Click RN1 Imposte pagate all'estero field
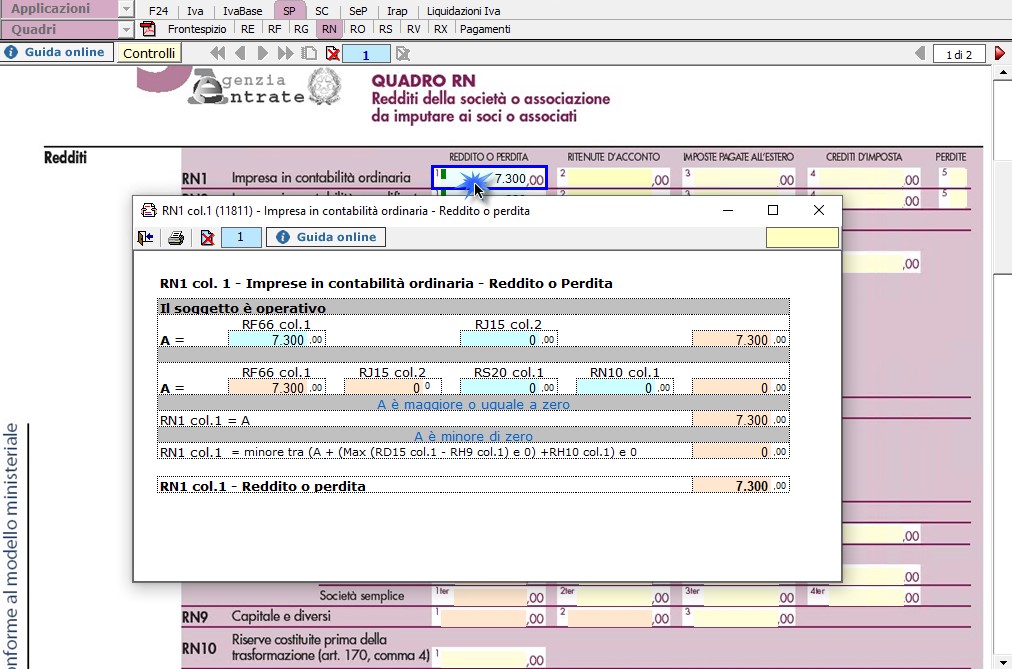Image resolution: width=1012 pixels, height=669 pixels. [x=740, y=178]
